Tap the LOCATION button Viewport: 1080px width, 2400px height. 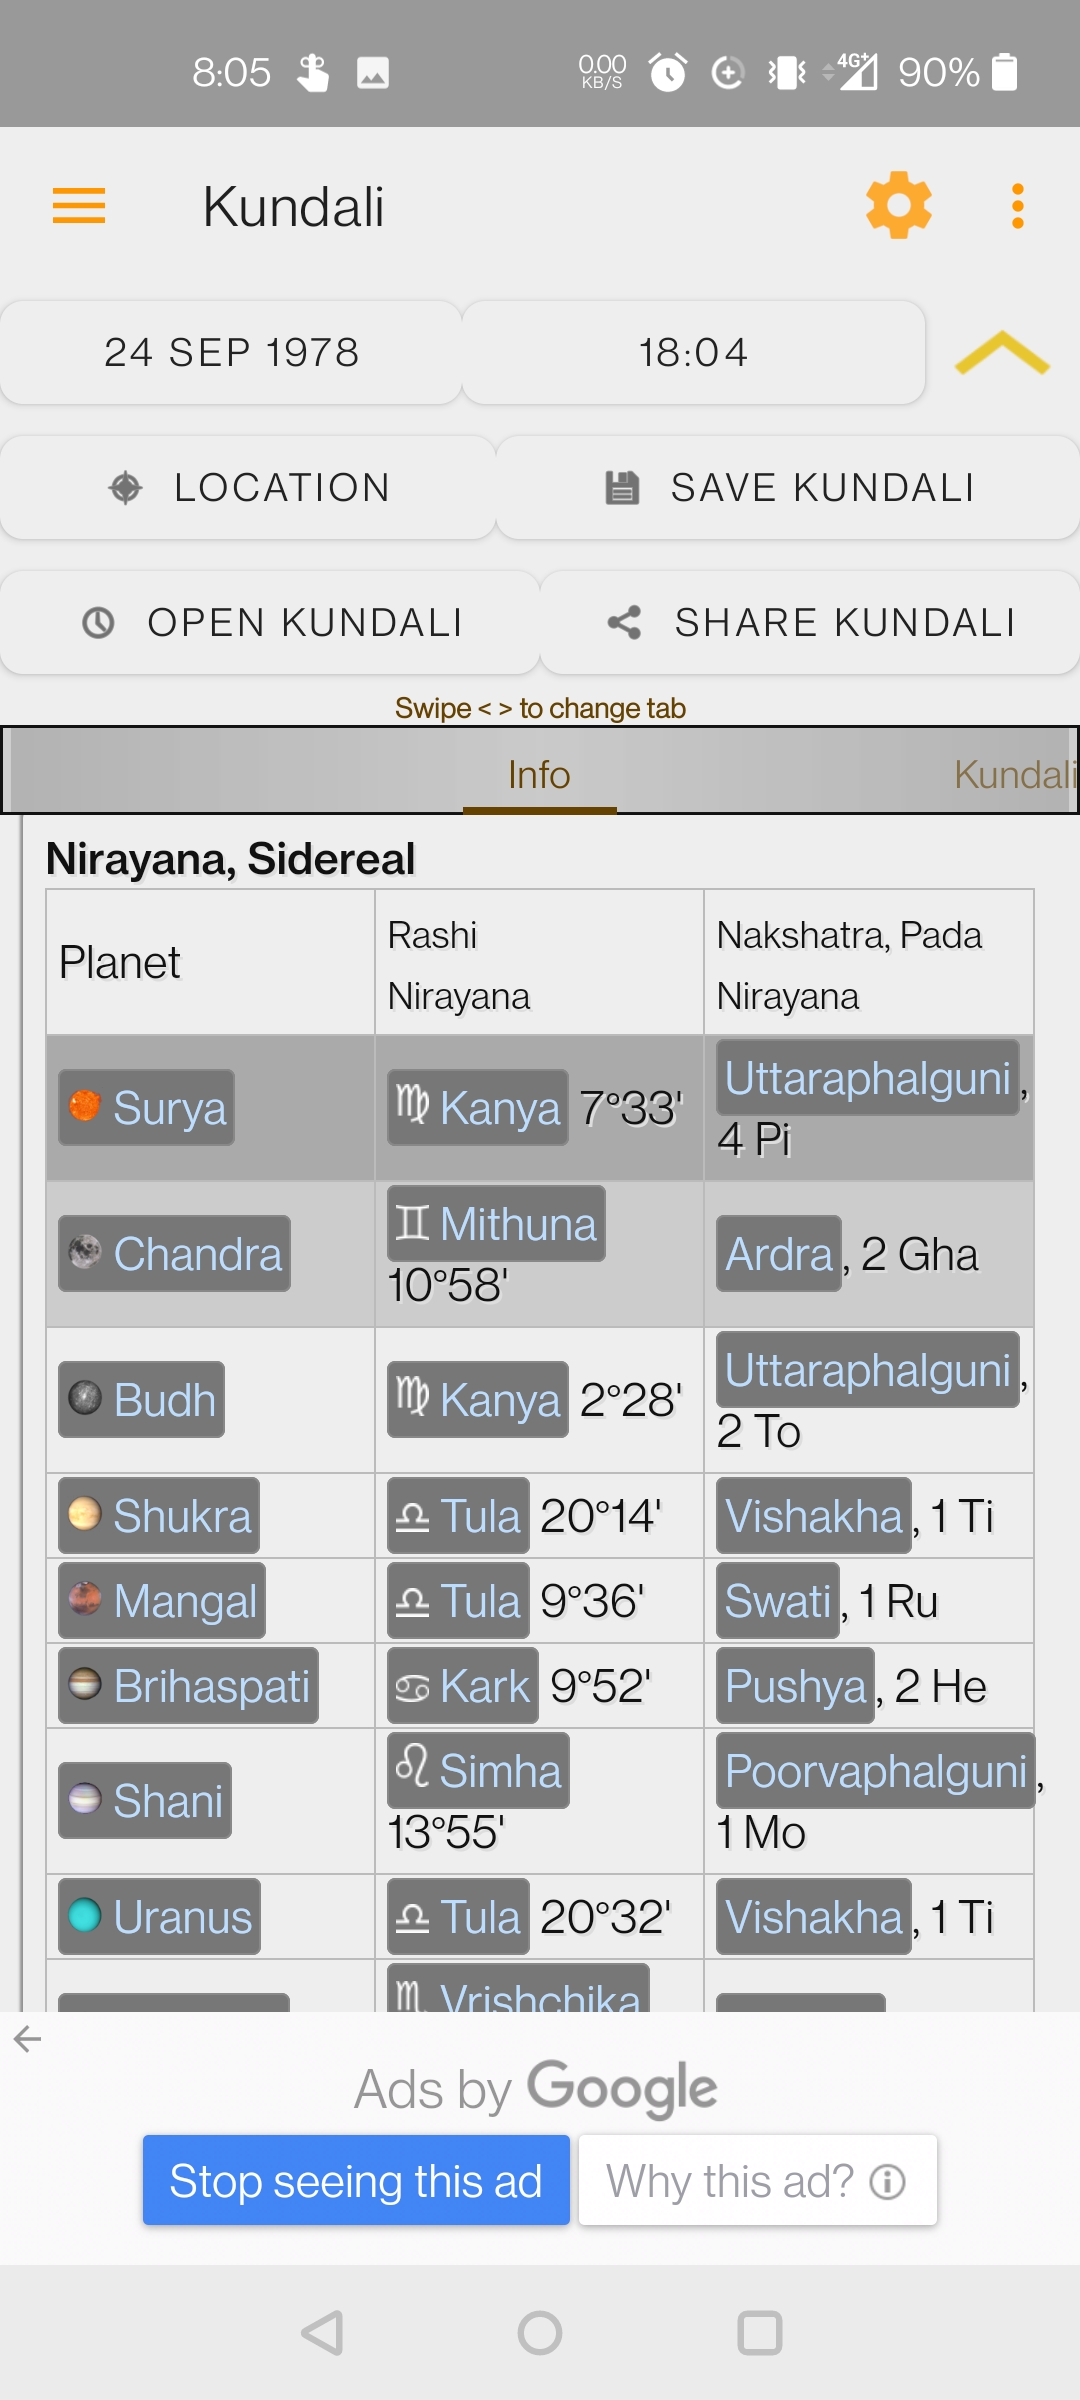(x=248, y=488)
